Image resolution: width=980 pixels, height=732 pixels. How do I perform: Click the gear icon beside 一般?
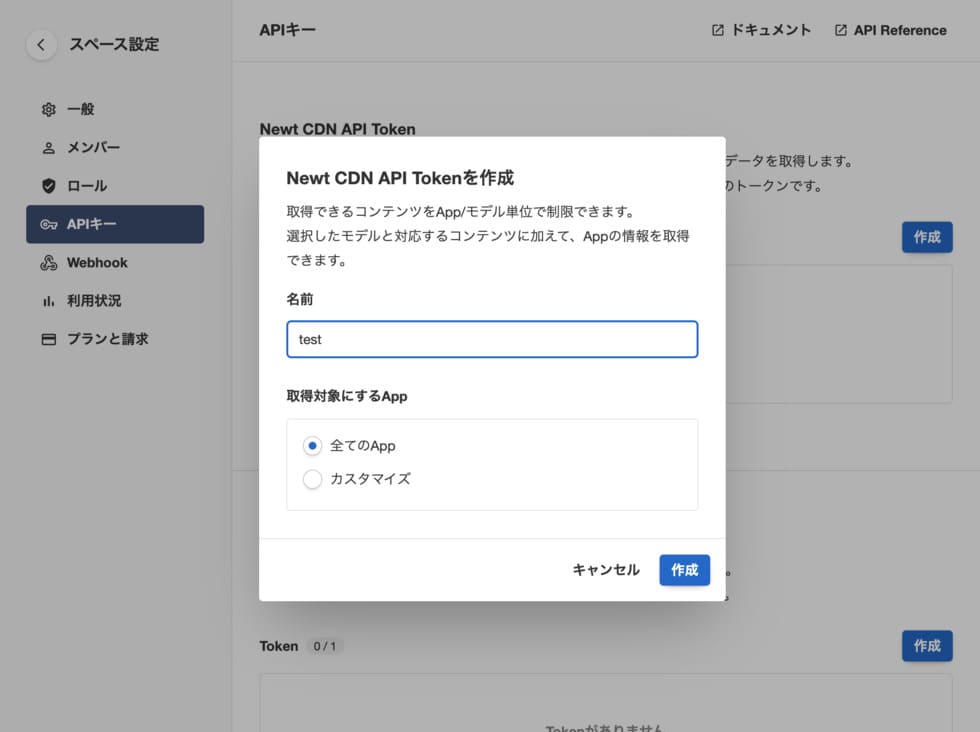[x=49, y=109]
